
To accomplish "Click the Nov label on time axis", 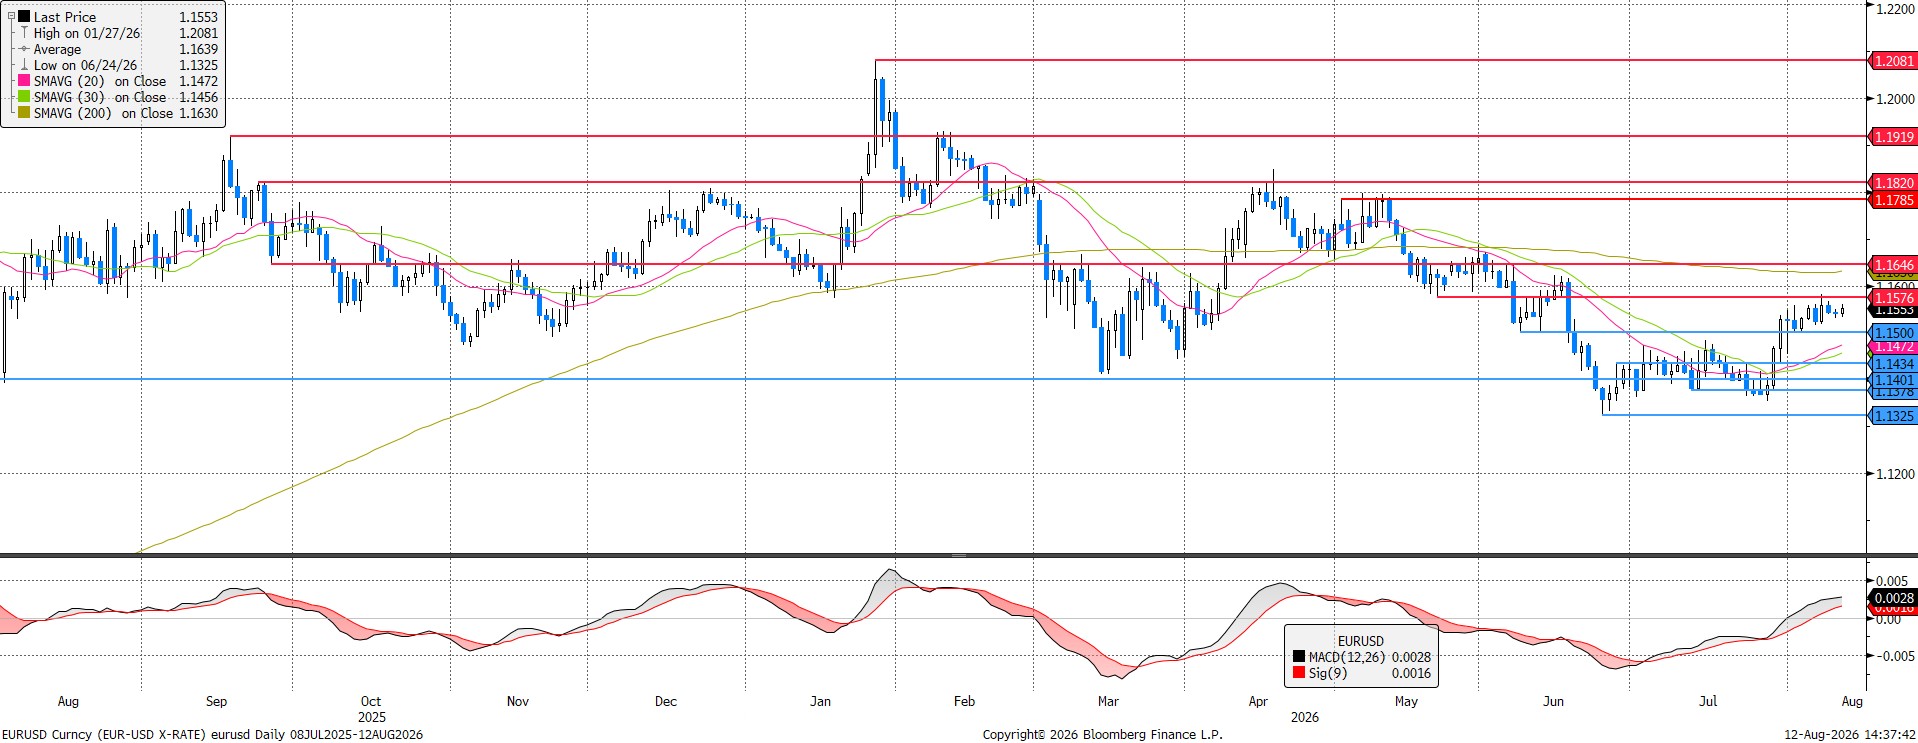I will 517,701.
